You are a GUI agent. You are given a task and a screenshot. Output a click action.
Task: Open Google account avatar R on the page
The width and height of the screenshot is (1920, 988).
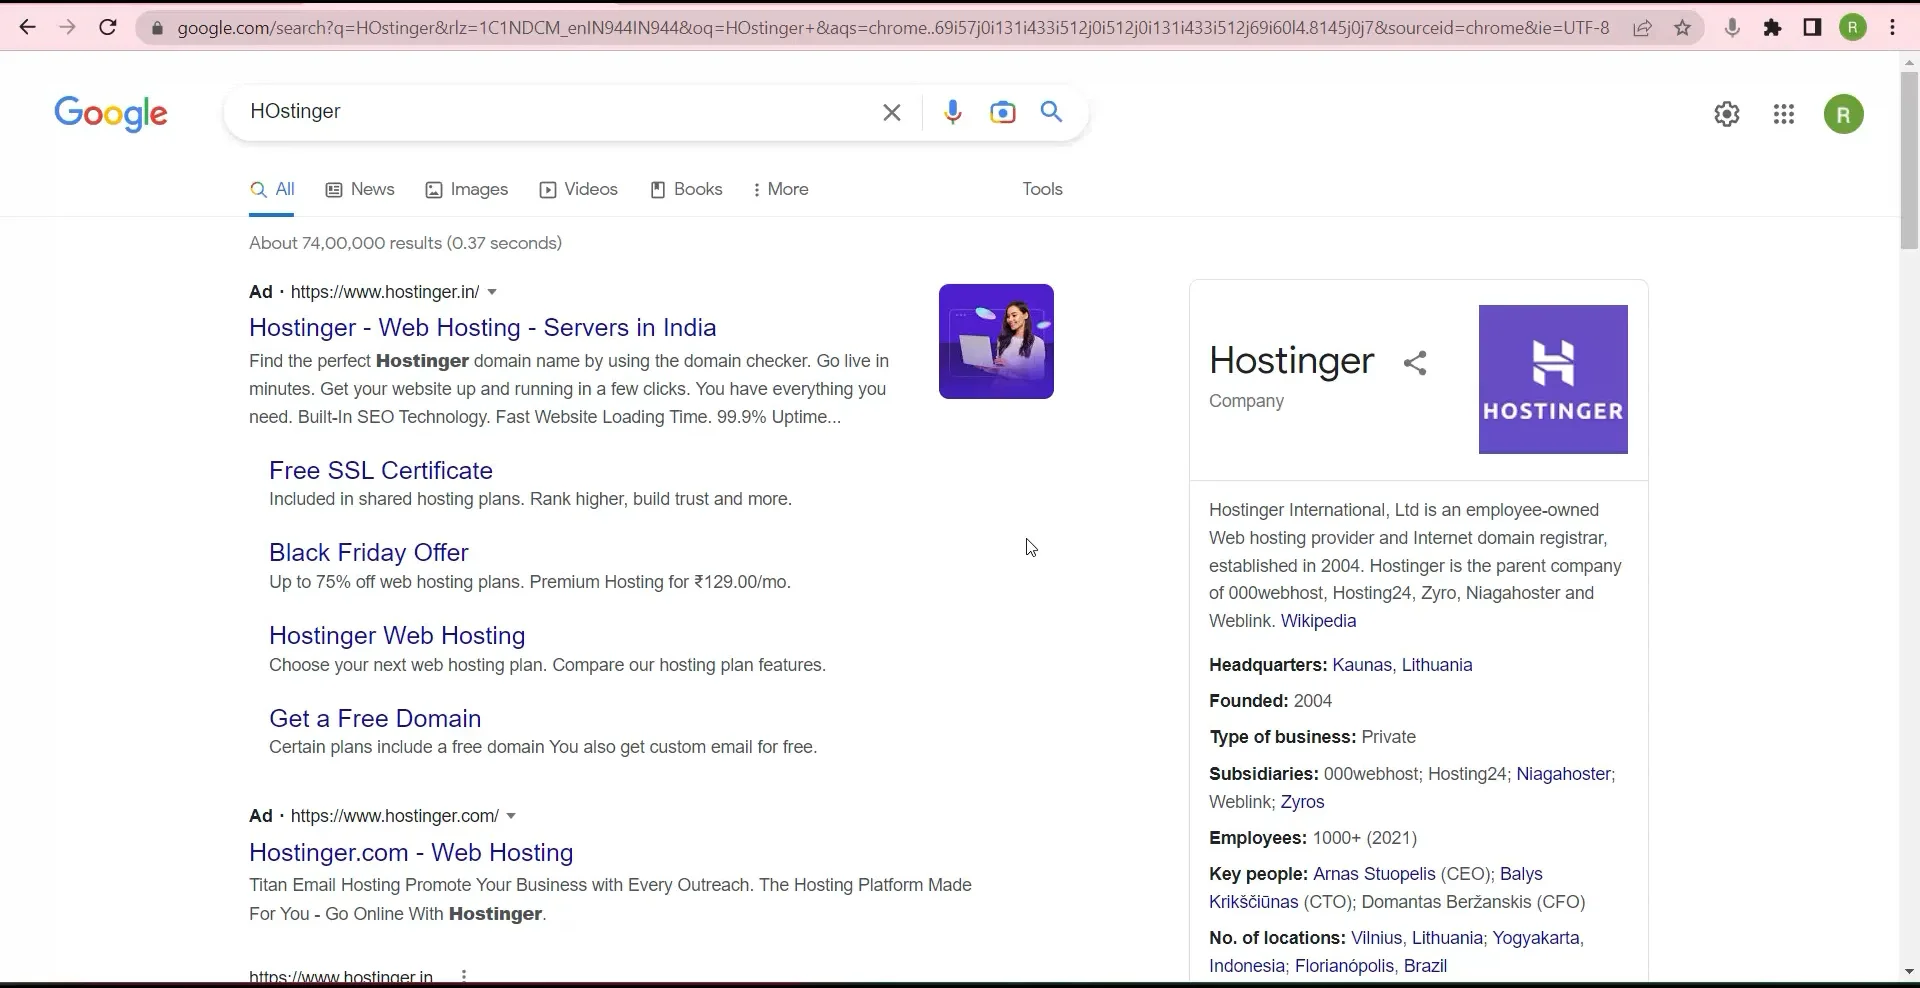pos(1844,114)
